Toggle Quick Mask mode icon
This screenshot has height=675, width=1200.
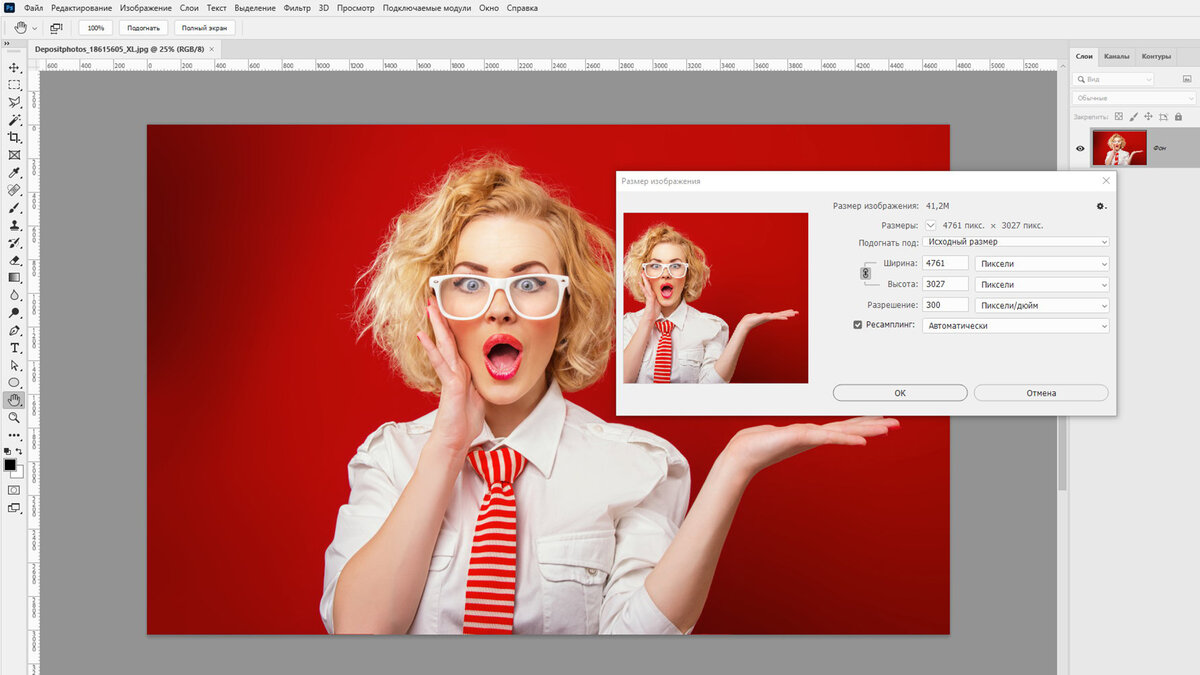(14, 490)
